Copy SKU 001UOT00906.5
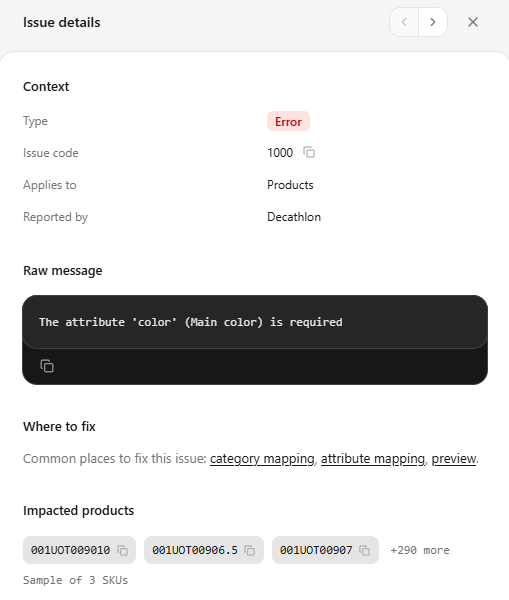 click(250, 550)
